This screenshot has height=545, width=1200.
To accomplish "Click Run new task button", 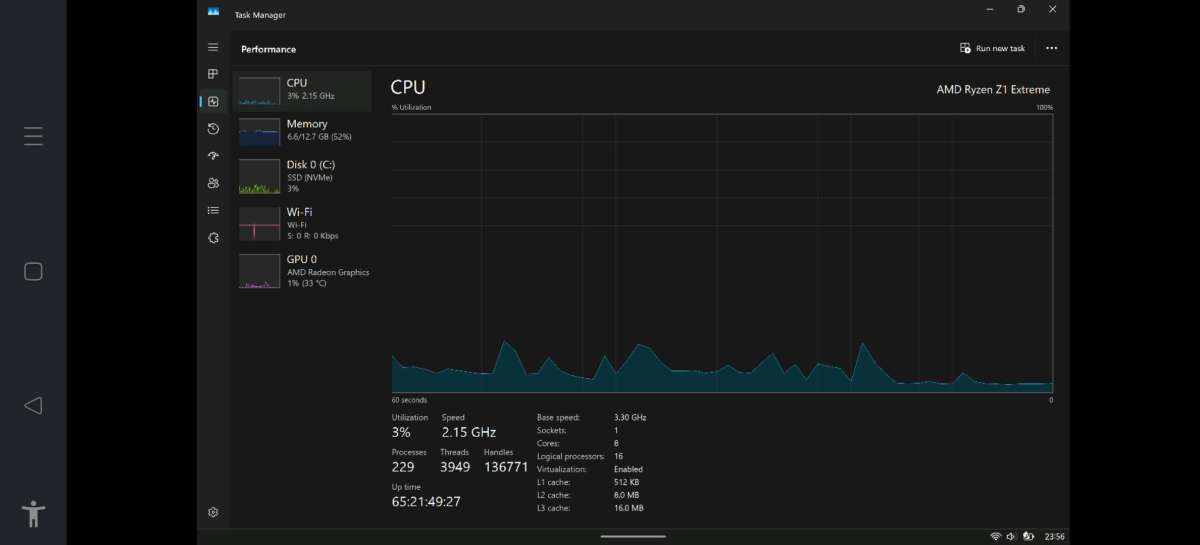I will click(x=992, y=48).
